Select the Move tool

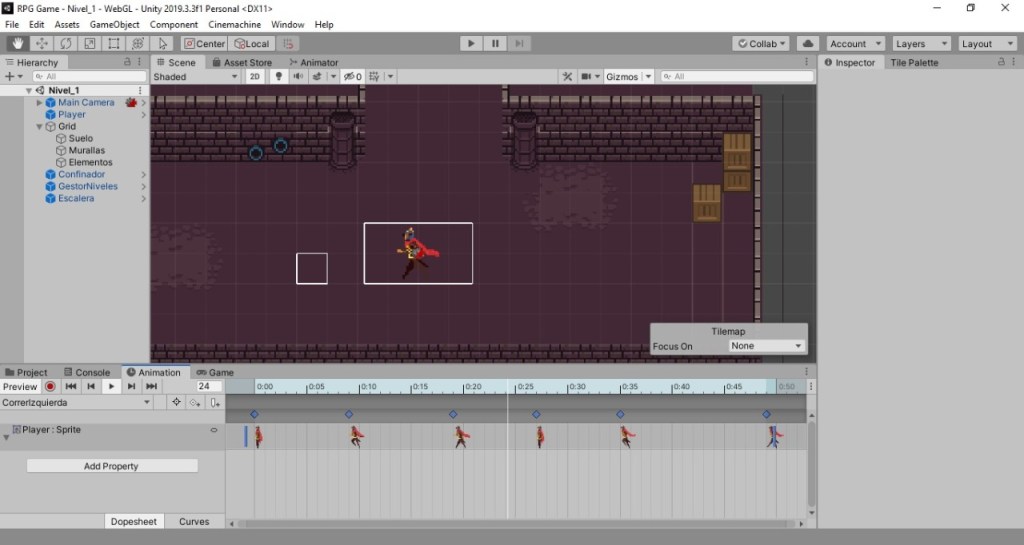(41, 44)
